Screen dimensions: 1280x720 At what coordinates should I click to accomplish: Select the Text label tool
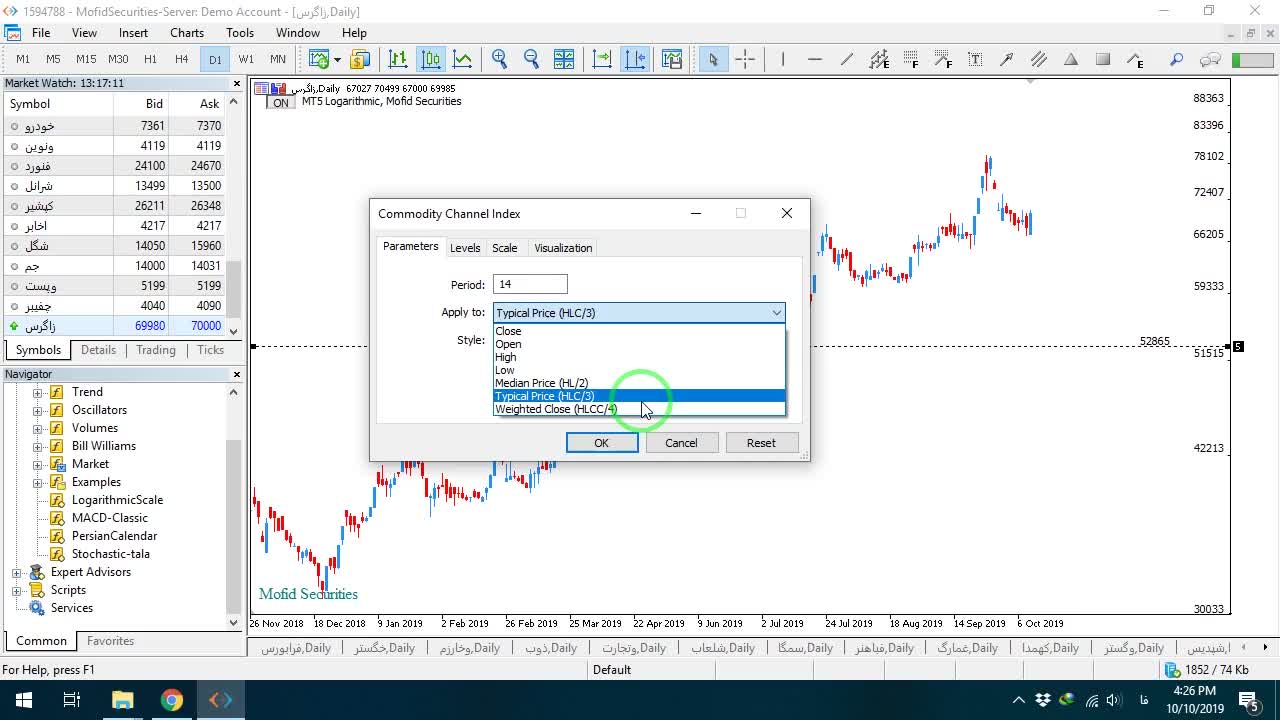click(x=975, y=59)
